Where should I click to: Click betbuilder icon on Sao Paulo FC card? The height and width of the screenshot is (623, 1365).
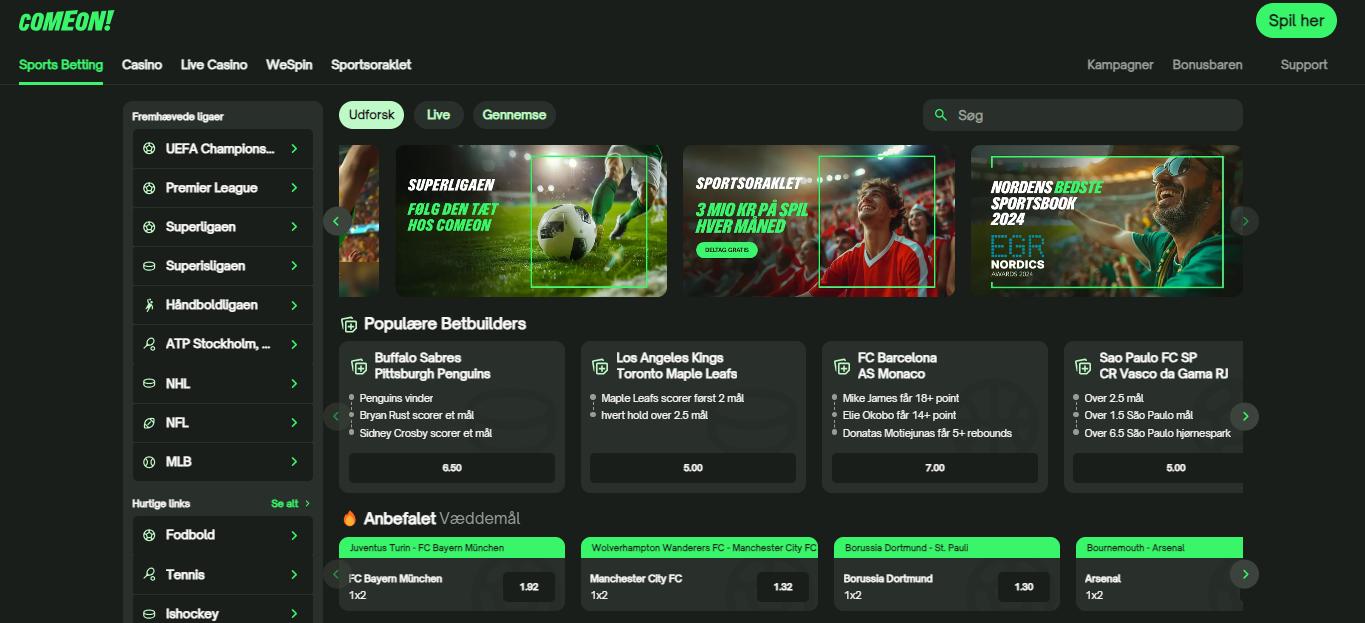[1083, 366]
